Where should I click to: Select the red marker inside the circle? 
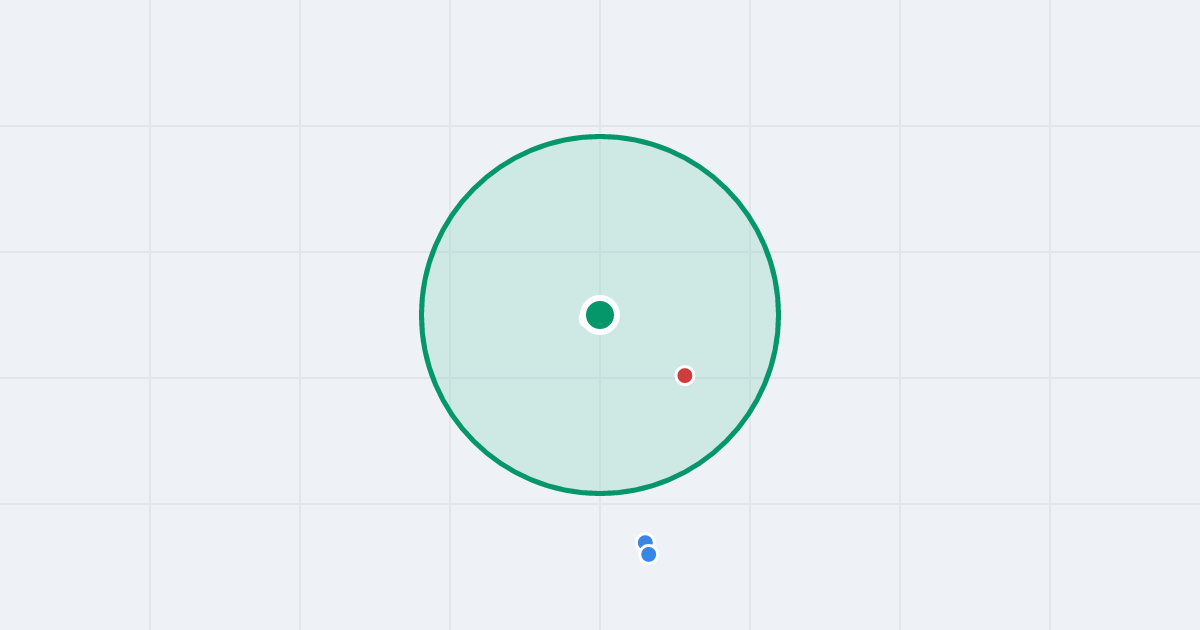(x=685, y=375)
